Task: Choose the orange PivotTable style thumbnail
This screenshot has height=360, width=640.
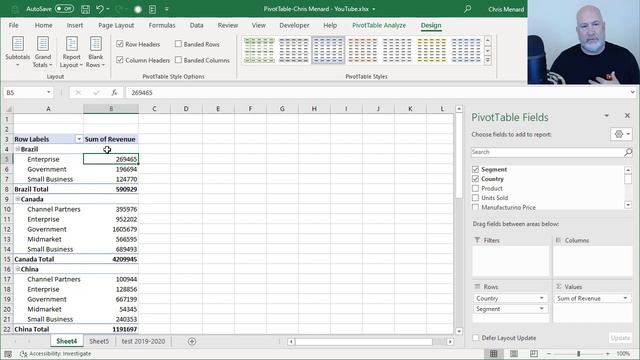Action: (x=362, y=50)
